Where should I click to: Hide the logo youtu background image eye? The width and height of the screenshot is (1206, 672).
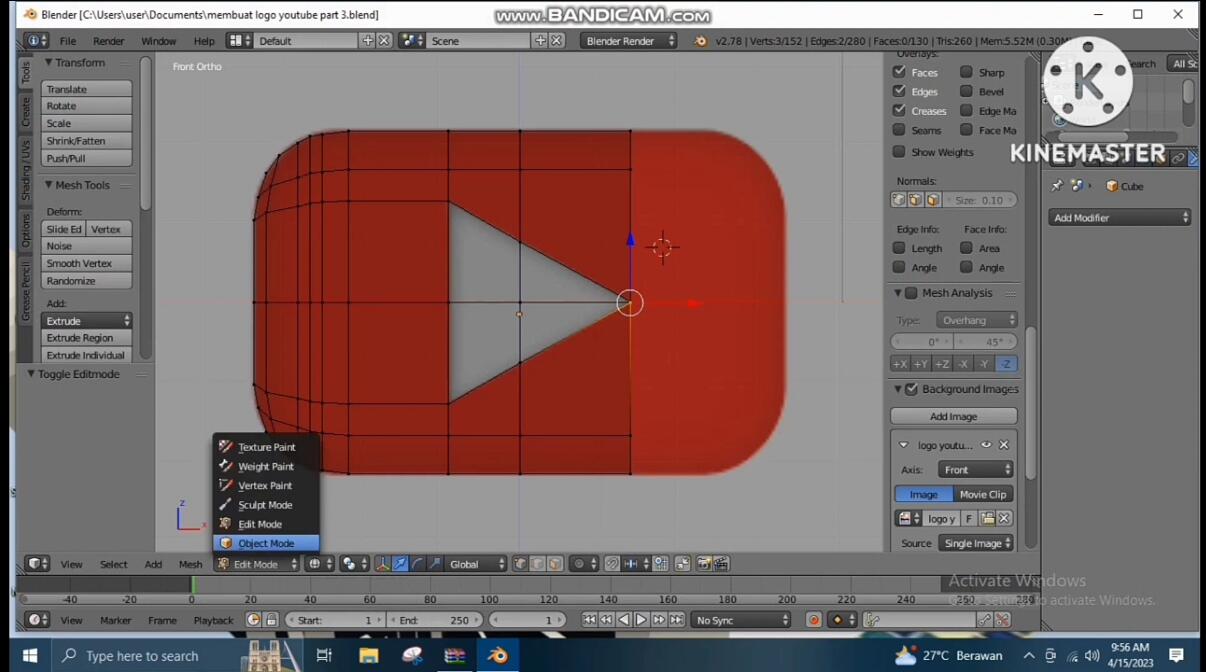pos(986,445)
